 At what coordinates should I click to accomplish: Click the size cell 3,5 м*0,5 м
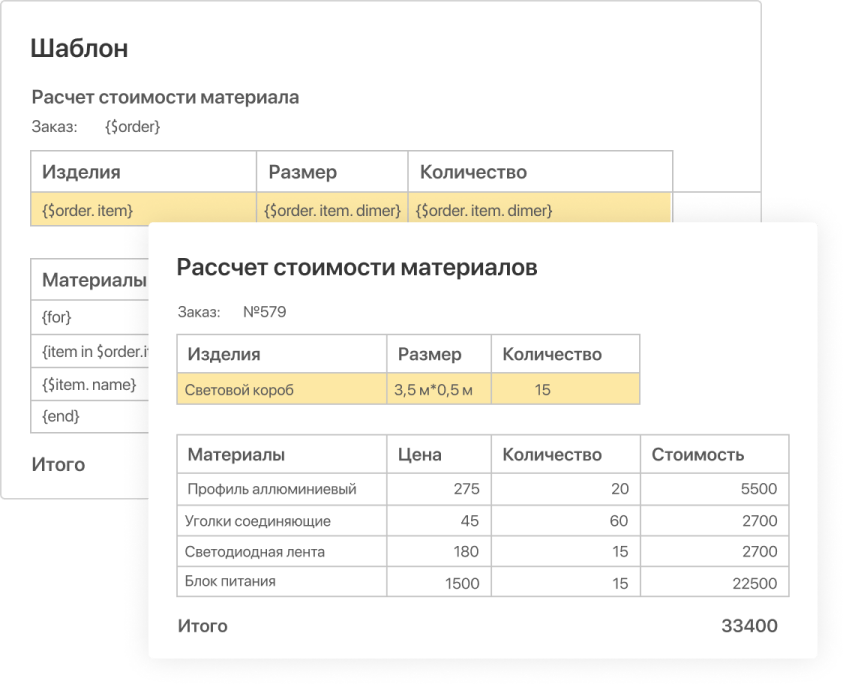pyautogui.click(x=439, y=389)
